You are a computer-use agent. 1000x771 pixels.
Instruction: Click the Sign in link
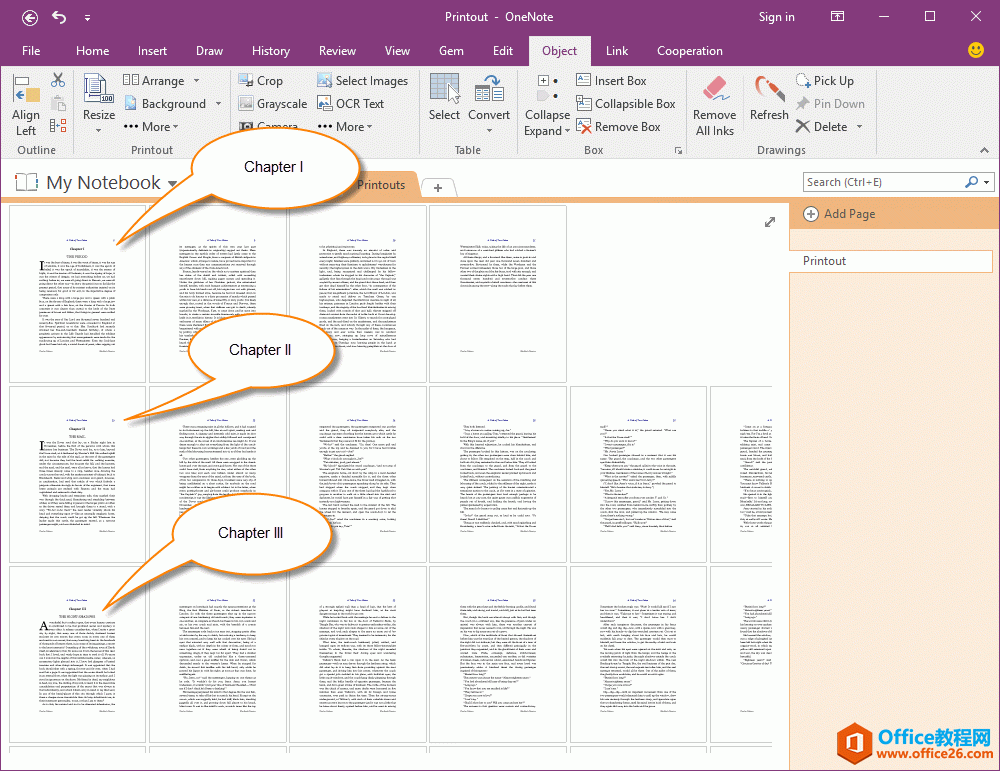776,17
